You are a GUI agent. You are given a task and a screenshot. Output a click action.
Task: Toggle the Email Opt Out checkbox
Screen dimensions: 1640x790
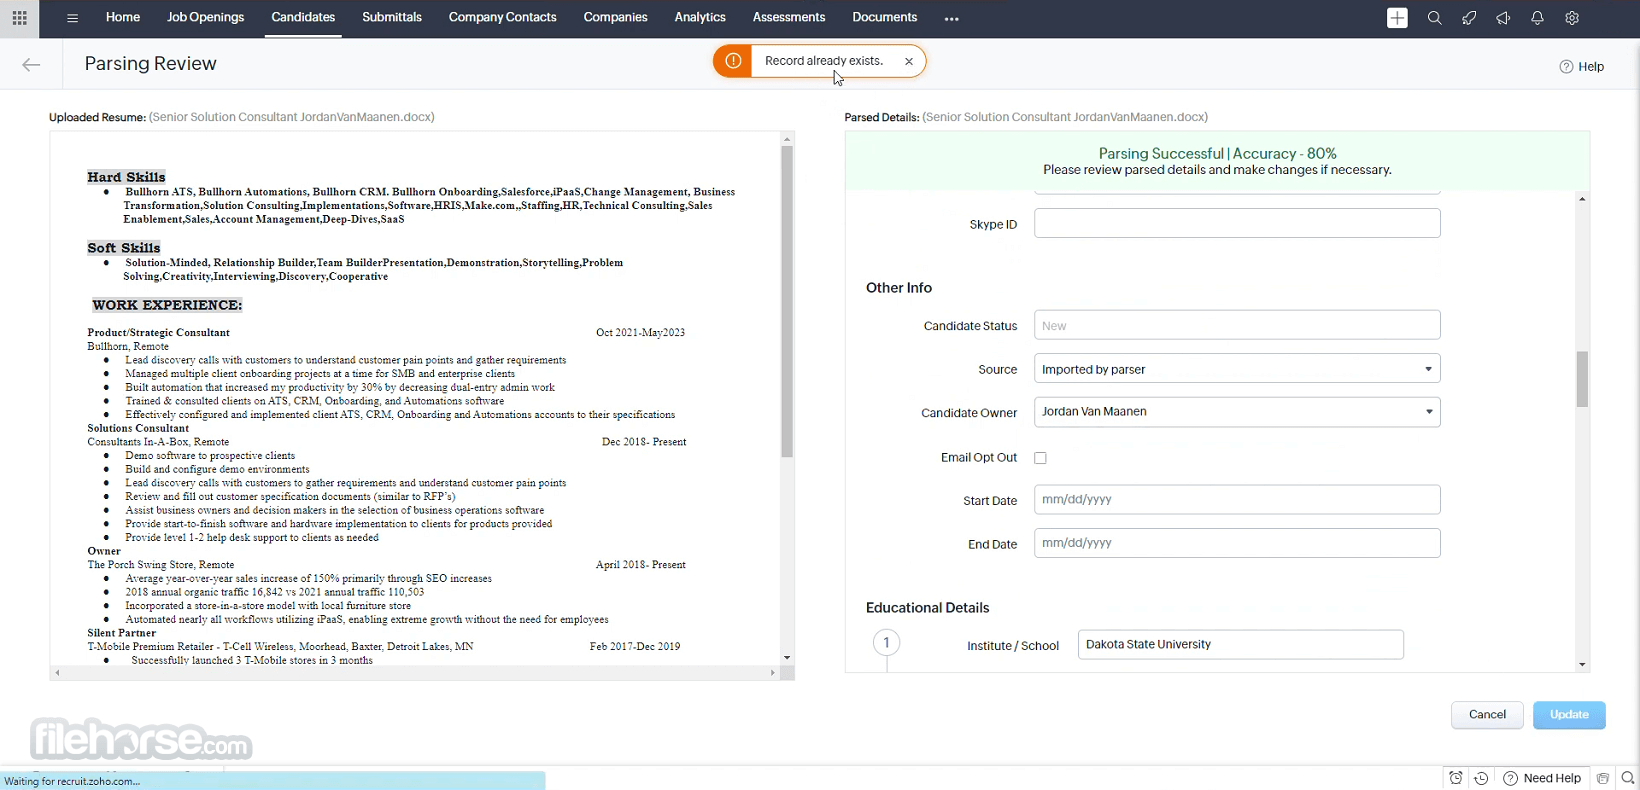1040,458
